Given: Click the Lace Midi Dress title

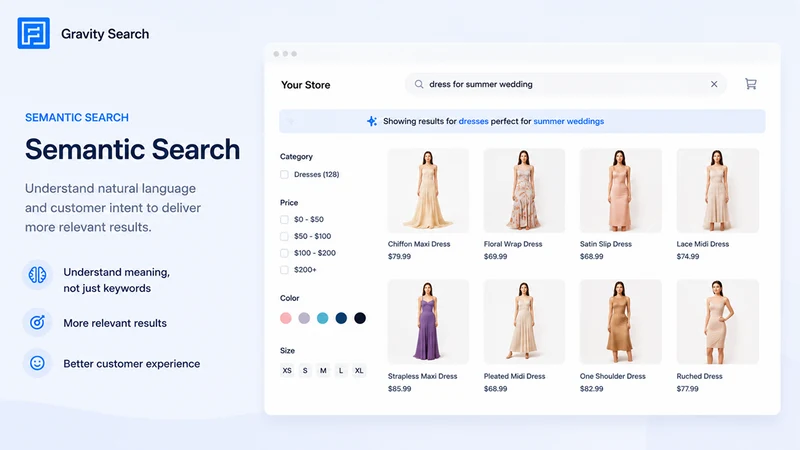Looking at the screenshot, I should [703, 244].
